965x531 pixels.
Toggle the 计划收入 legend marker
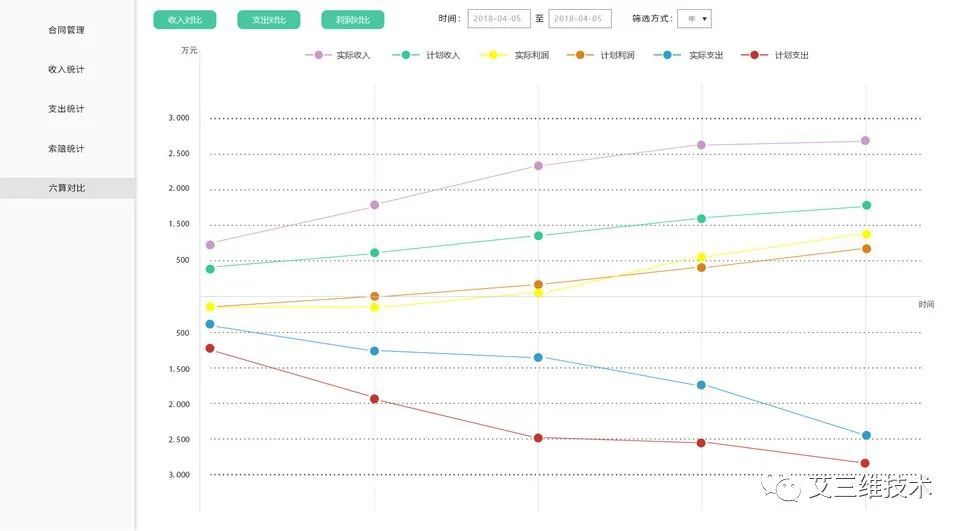click(x=406, y=55)
